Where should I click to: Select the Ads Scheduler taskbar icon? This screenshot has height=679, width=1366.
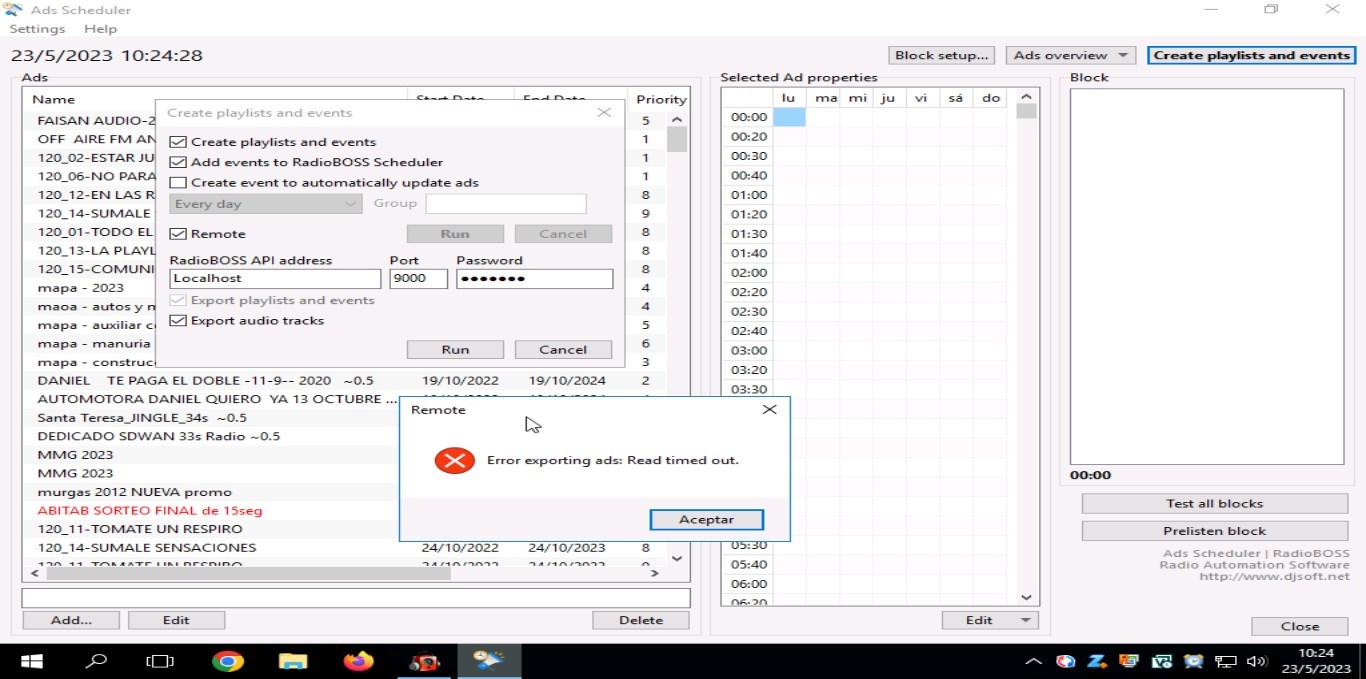pos(489,661)
